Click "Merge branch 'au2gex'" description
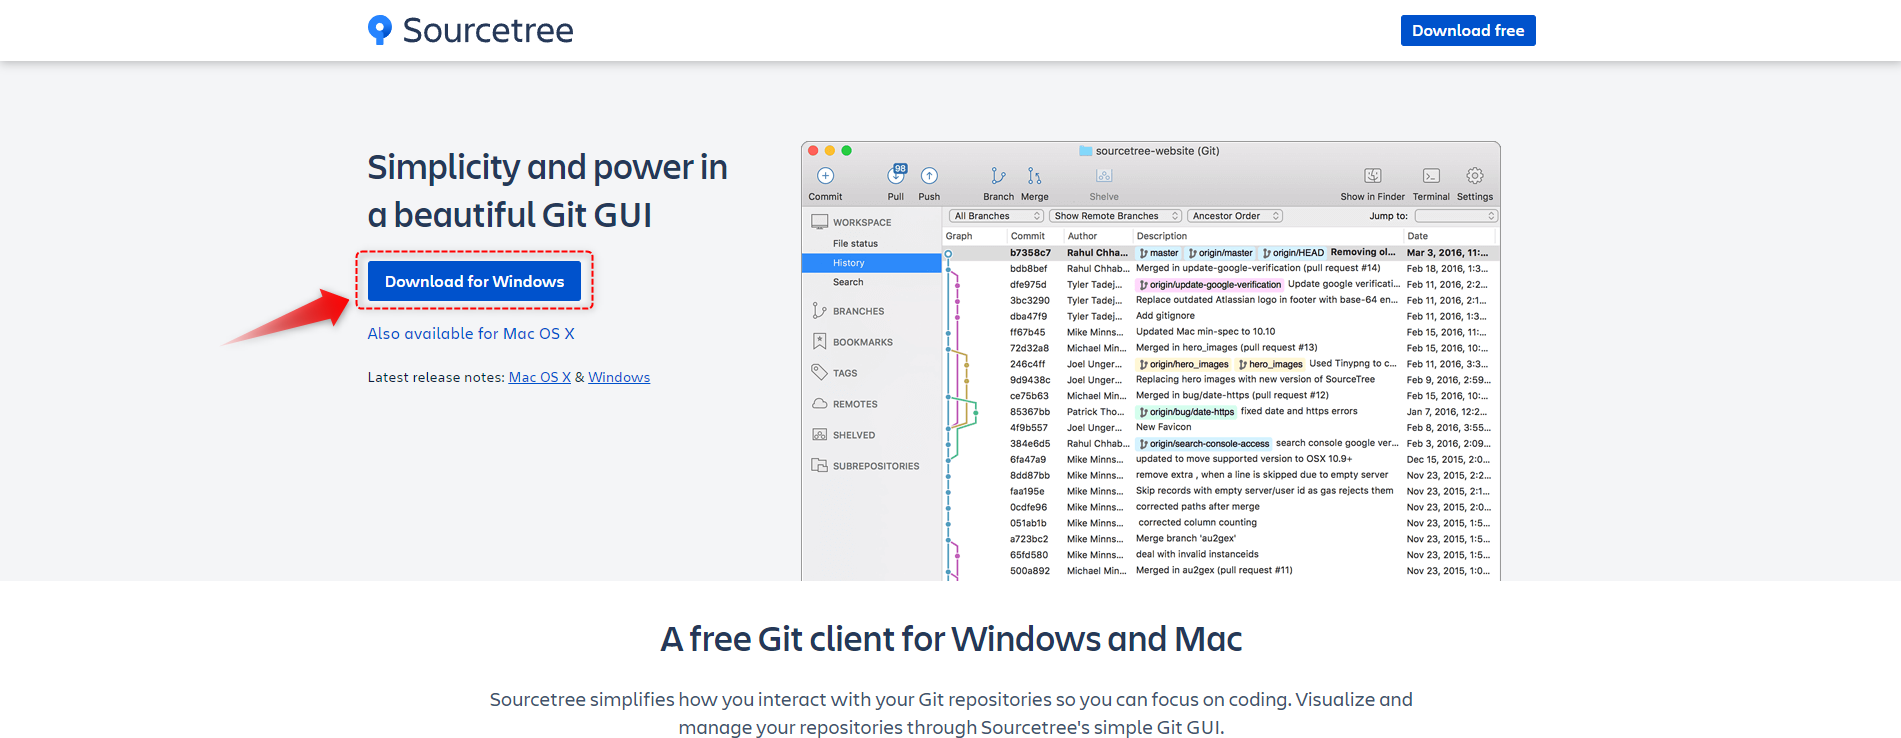The height and width of the screenshot is (738, 1901). point(1186,539)
